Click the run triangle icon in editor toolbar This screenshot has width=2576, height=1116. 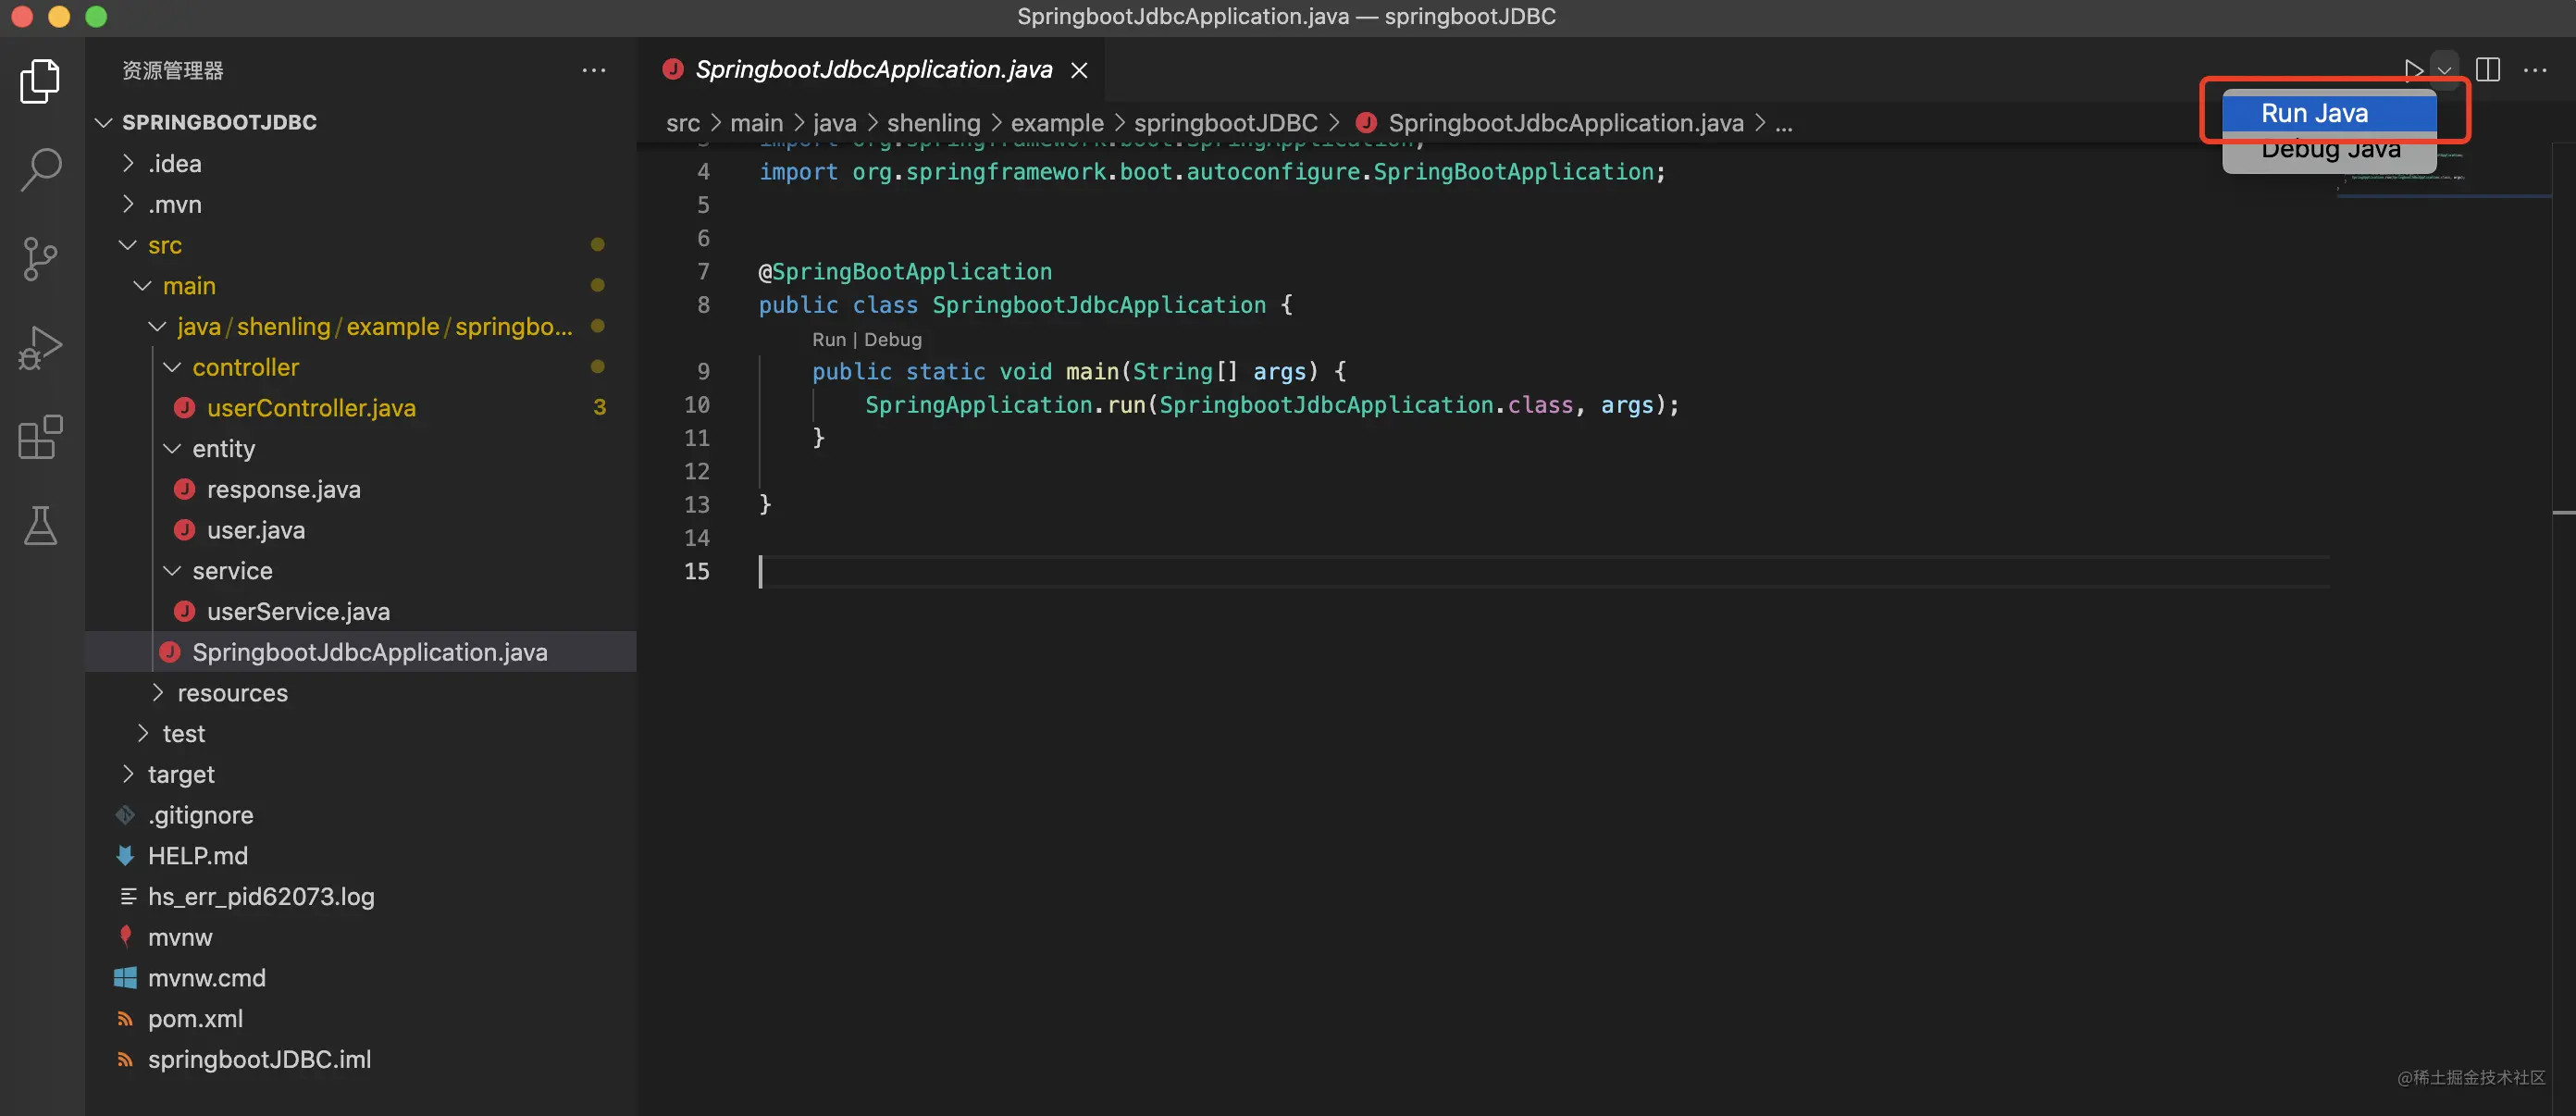(x=2413, y=69)
